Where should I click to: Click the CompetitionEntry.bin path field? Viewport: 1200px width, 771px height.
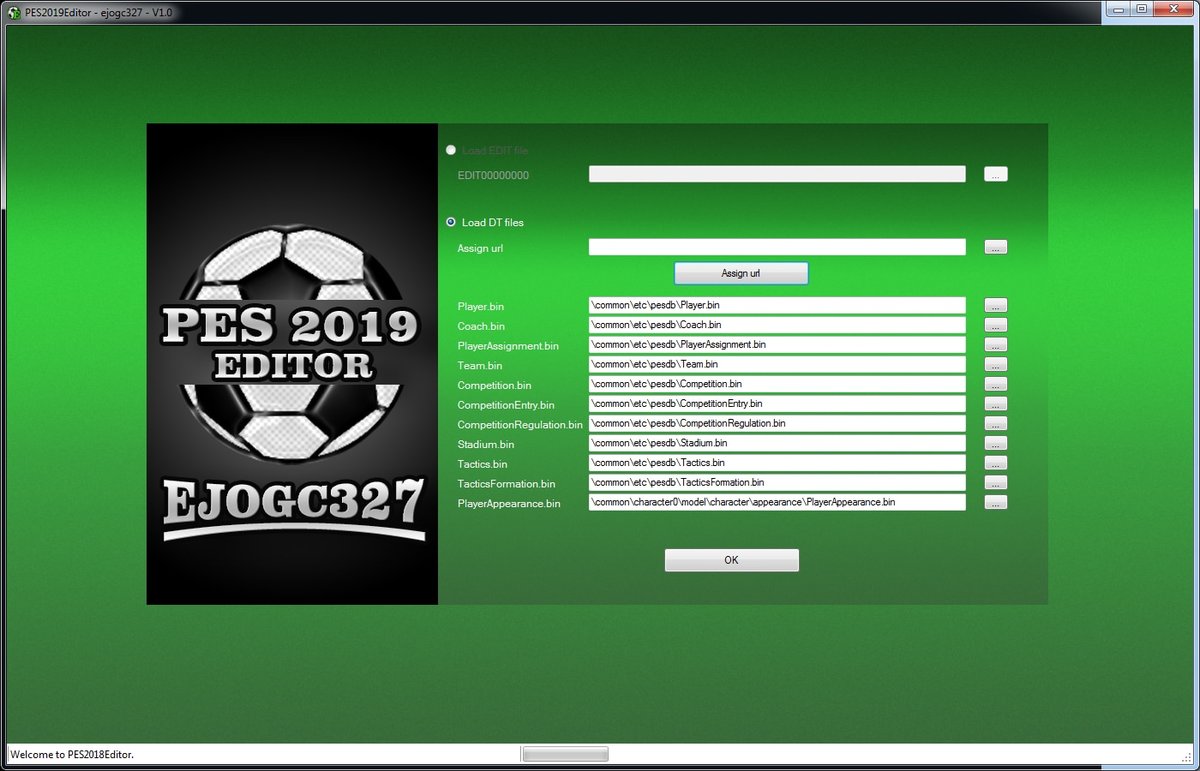[x=777, y=404]
